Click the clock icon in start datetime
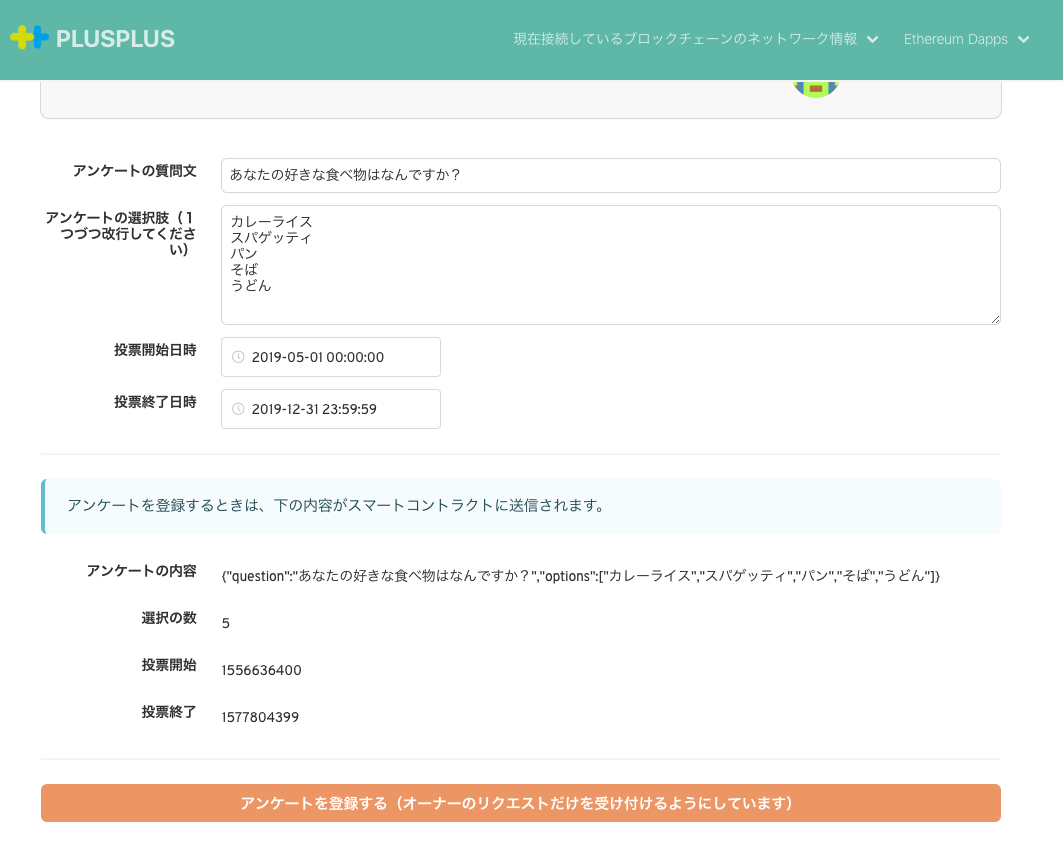This screenshot has width=1063, height=867. pyautogui.click(x=238, y=357)
